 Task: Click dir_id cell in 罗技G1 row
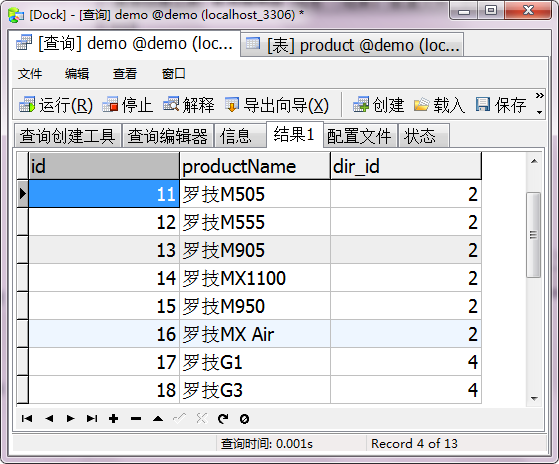(x=406, y=362)
